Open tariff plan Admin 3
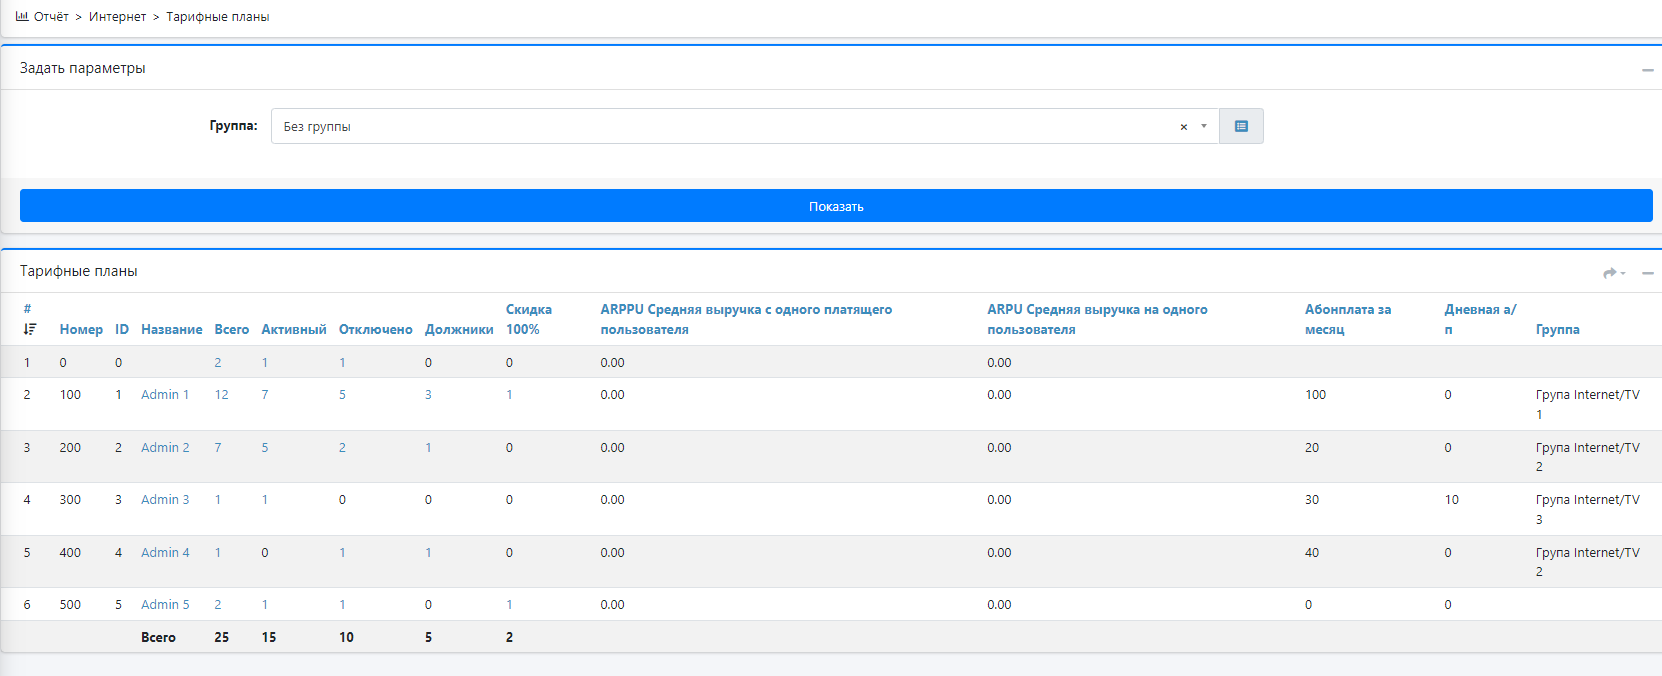The height and width of the screenshot is (676, 1662). pos(165,500)
